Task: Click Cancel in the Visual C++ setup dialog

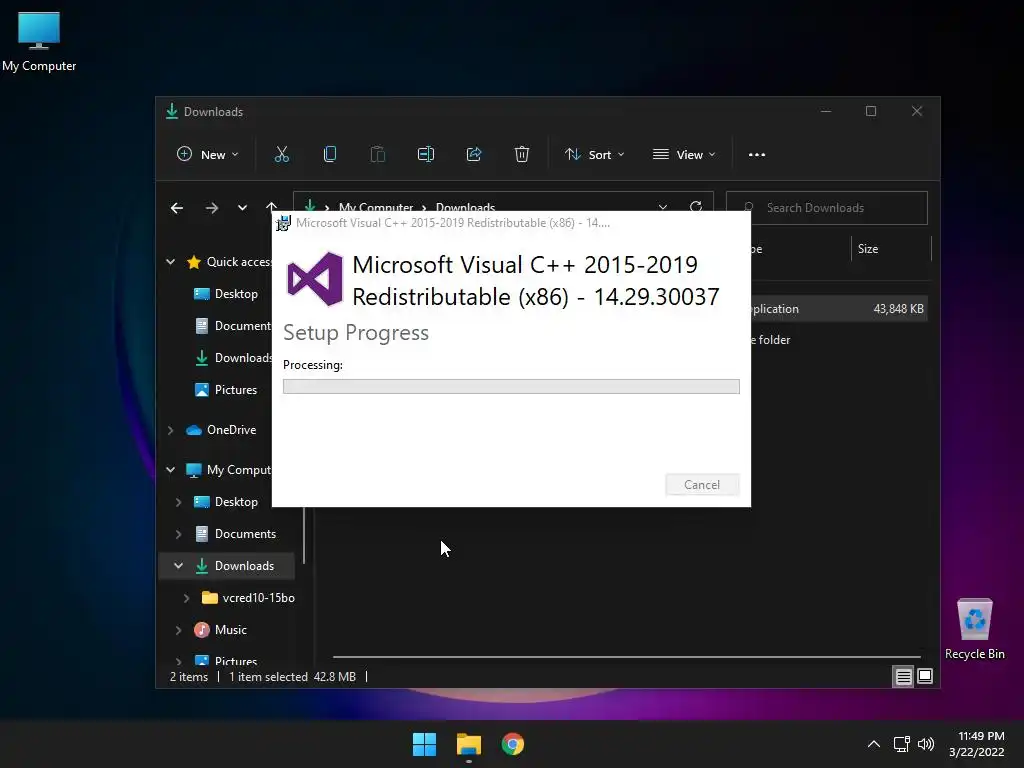Action: coord(702,485)
